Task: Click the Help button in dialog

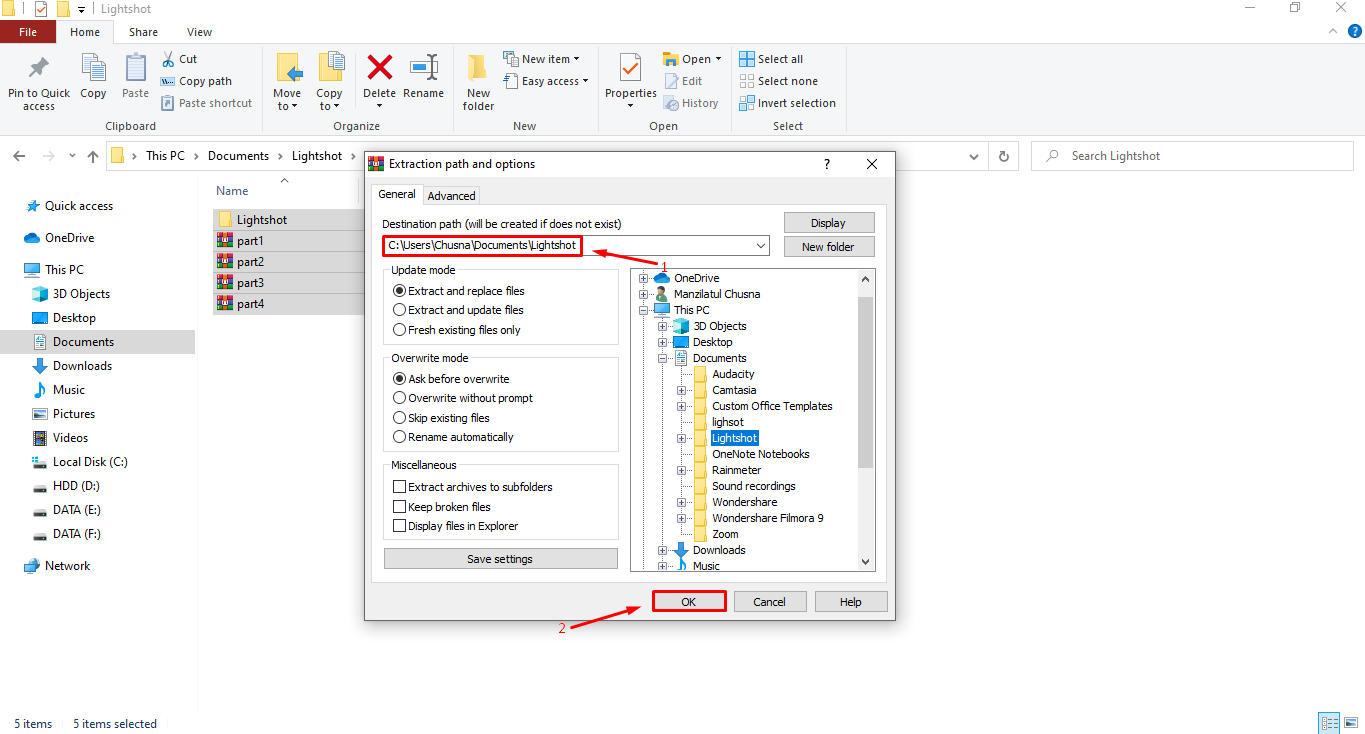Action: [x=851, y=602]
